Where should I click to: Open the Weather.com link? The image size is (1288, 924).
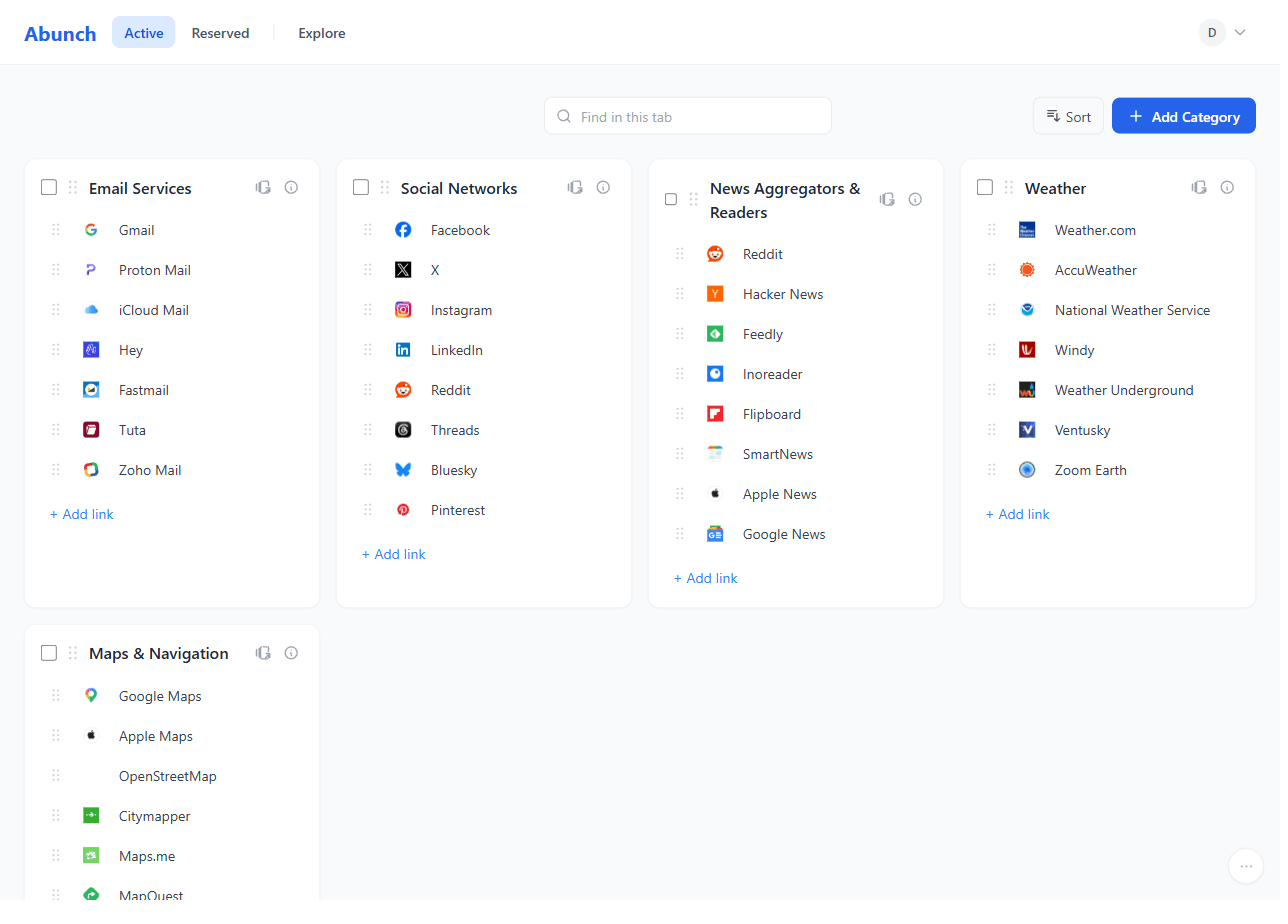pos(1095,230)
